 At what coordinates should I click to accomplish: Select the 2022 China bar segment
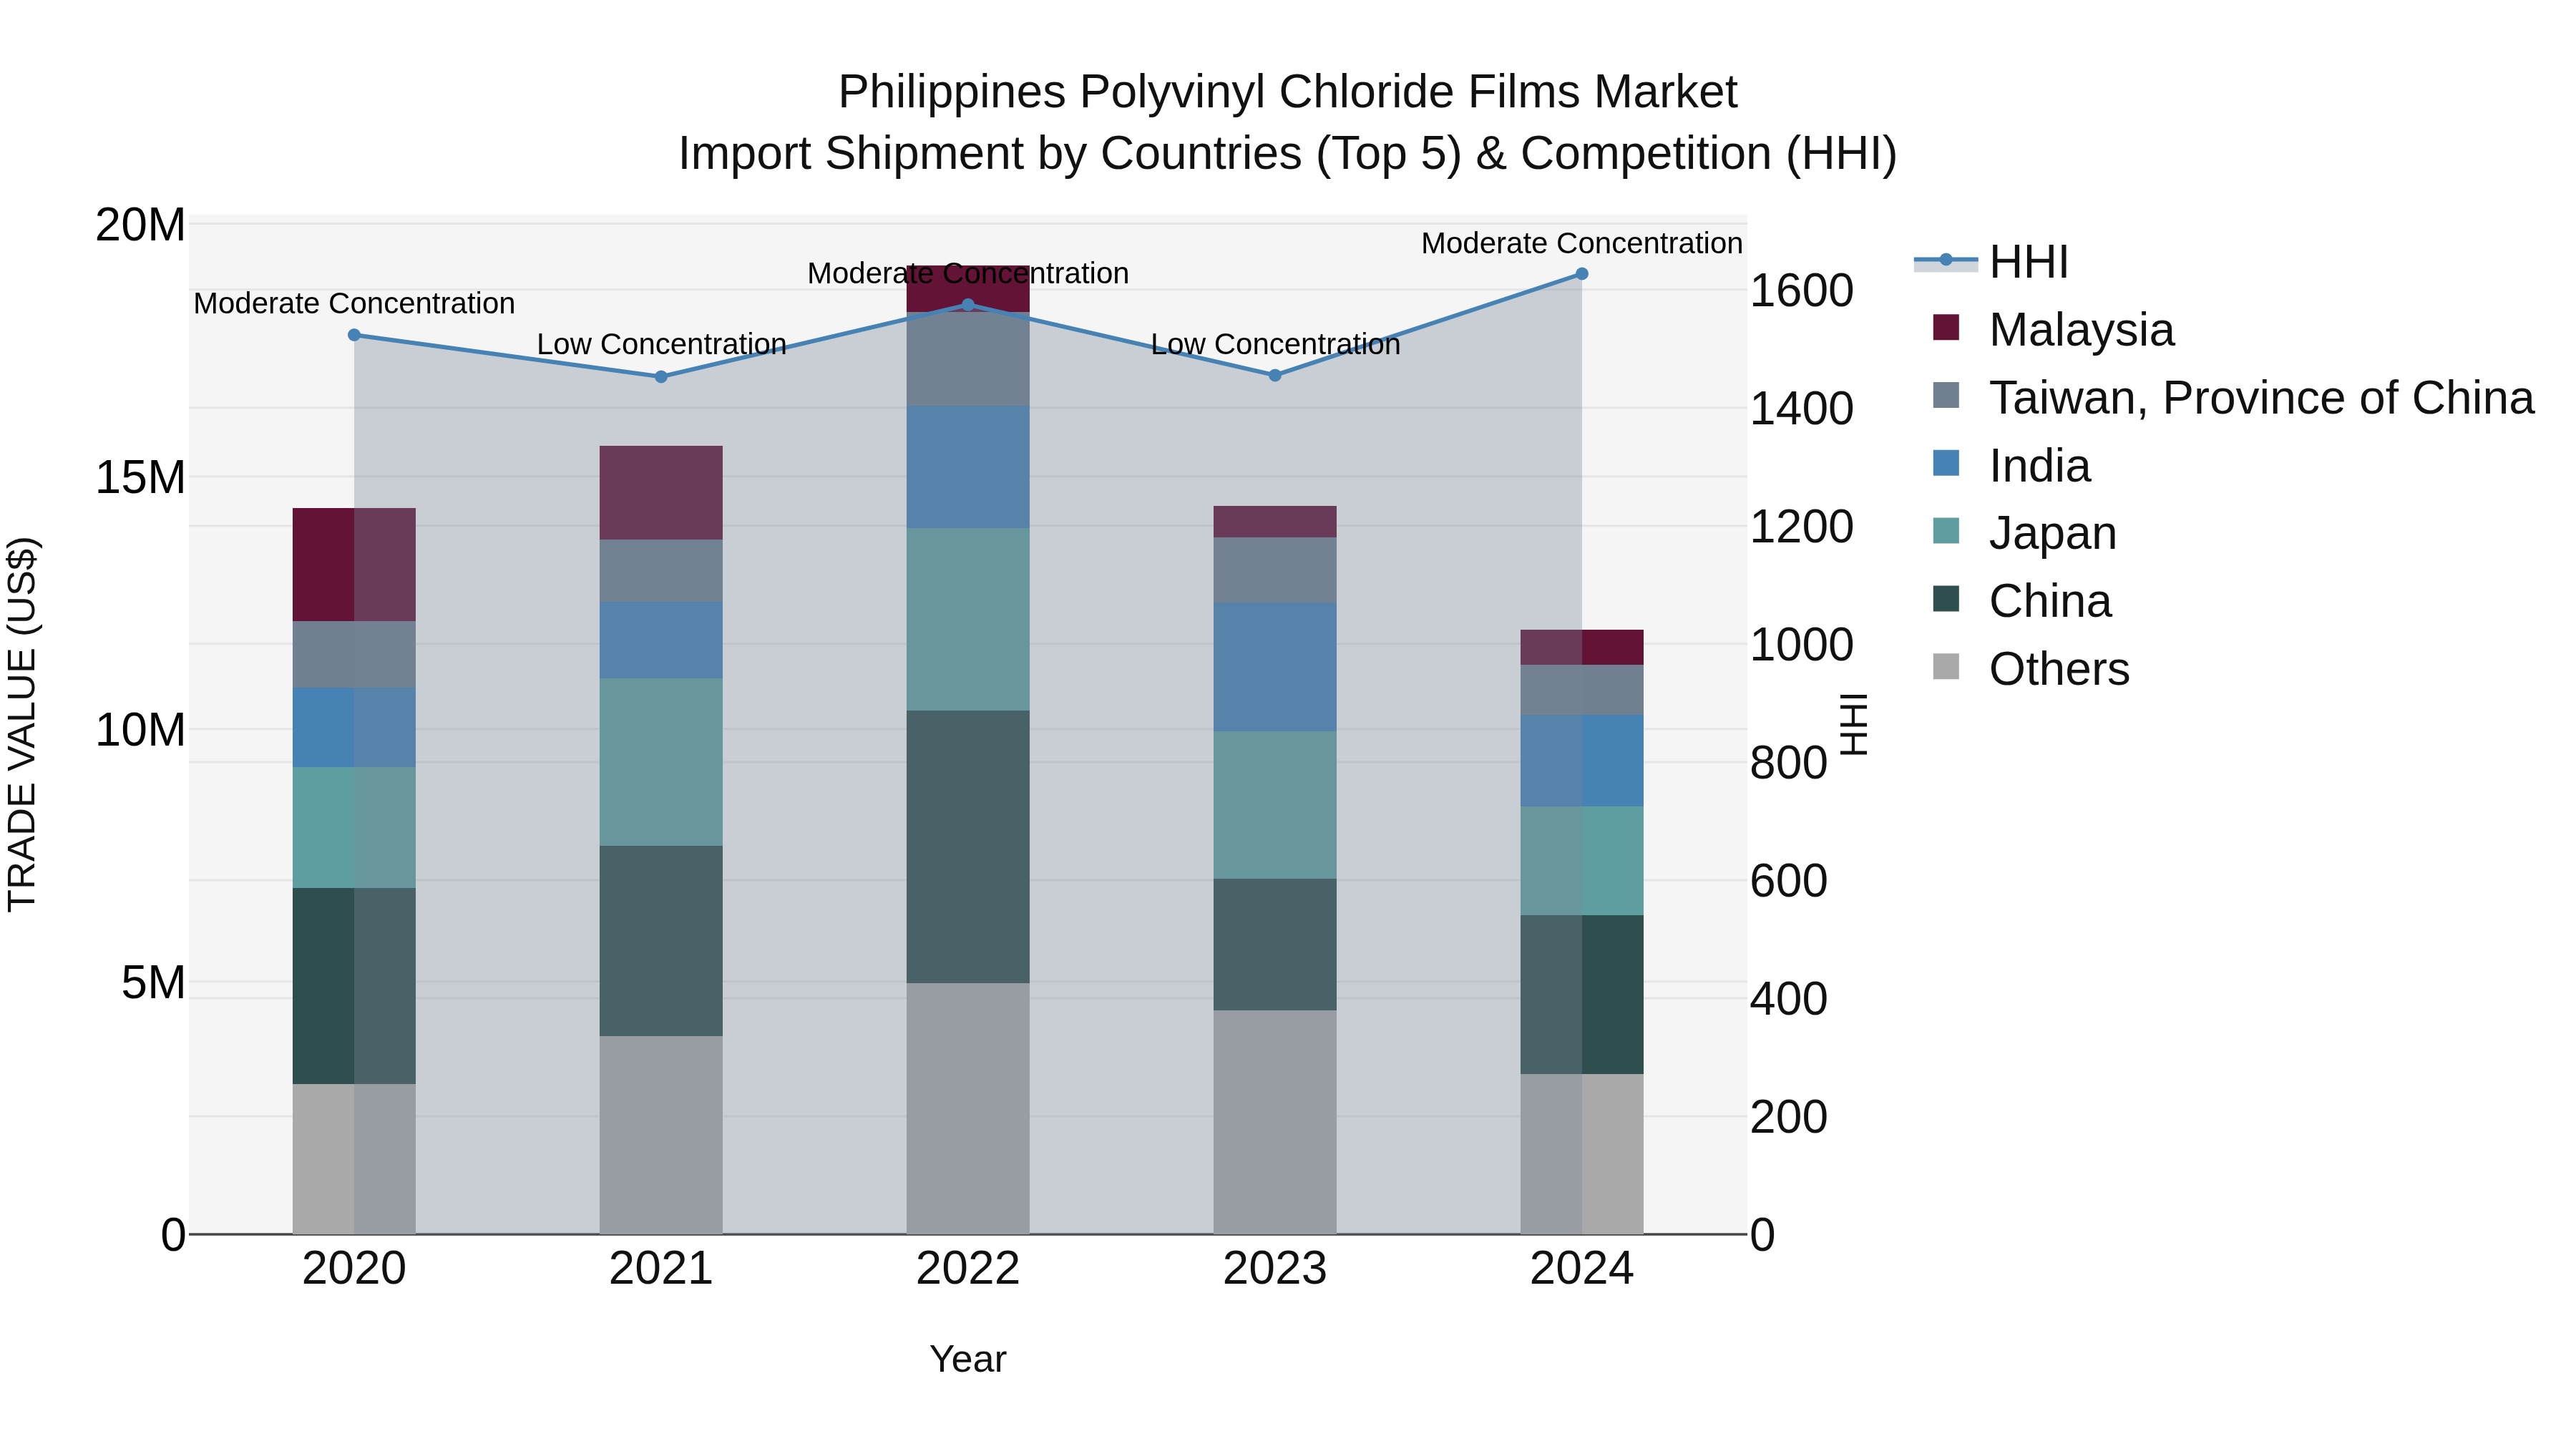pyautogui.click(x=968, y=847)
